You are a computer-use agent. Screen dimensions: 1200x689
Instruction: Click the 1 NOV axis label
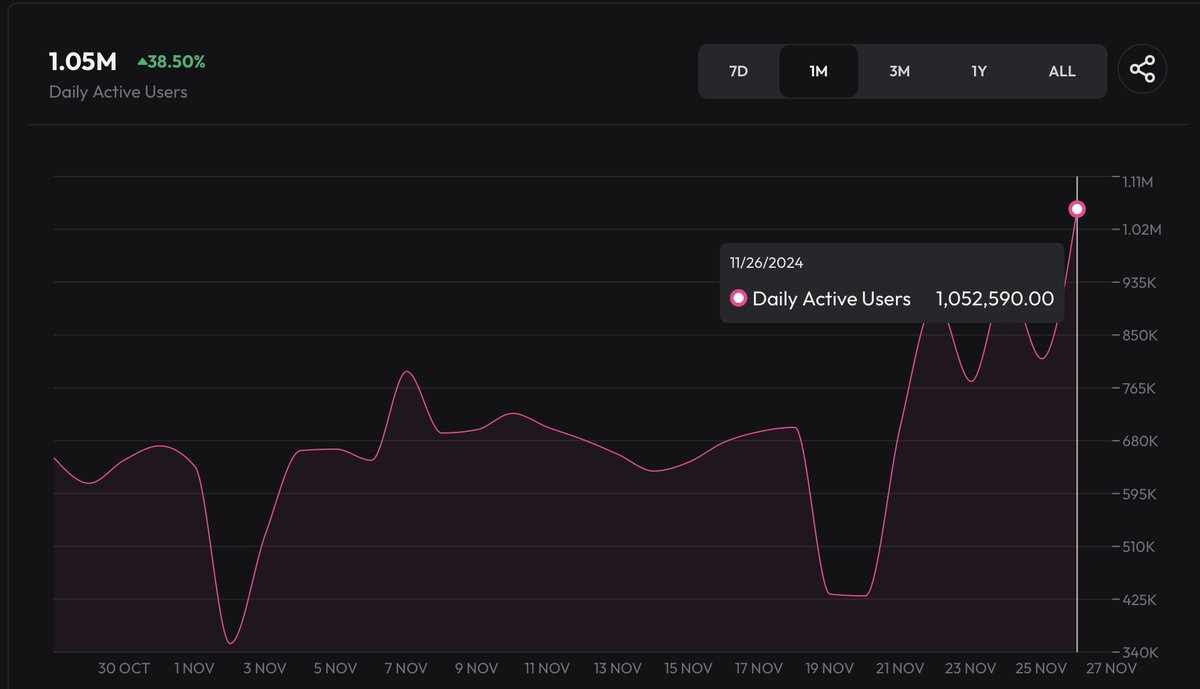[194, 668]
